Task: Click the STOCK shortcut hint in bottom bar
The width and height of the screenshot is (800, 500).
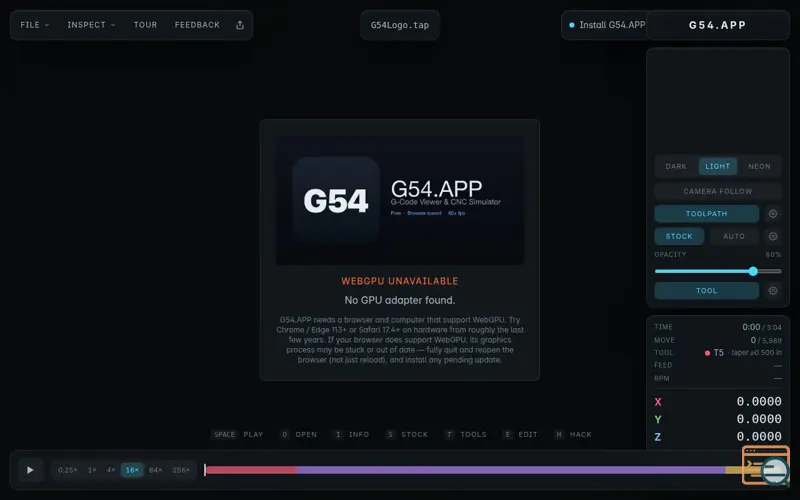Action: 407,435
